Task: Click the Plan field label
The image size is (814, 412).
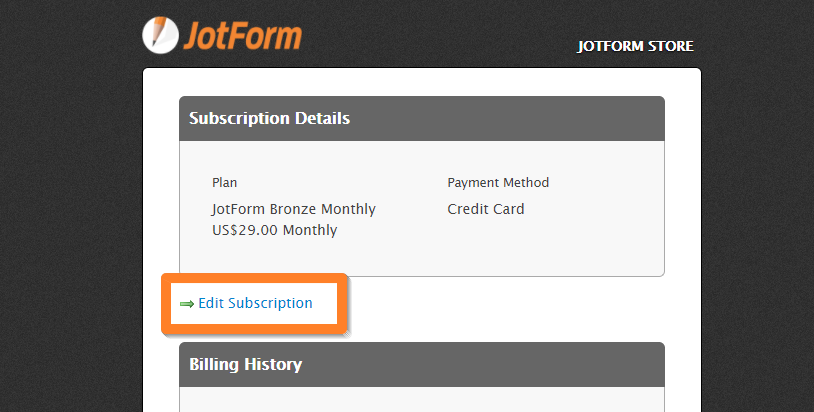Action: (224, 183)
